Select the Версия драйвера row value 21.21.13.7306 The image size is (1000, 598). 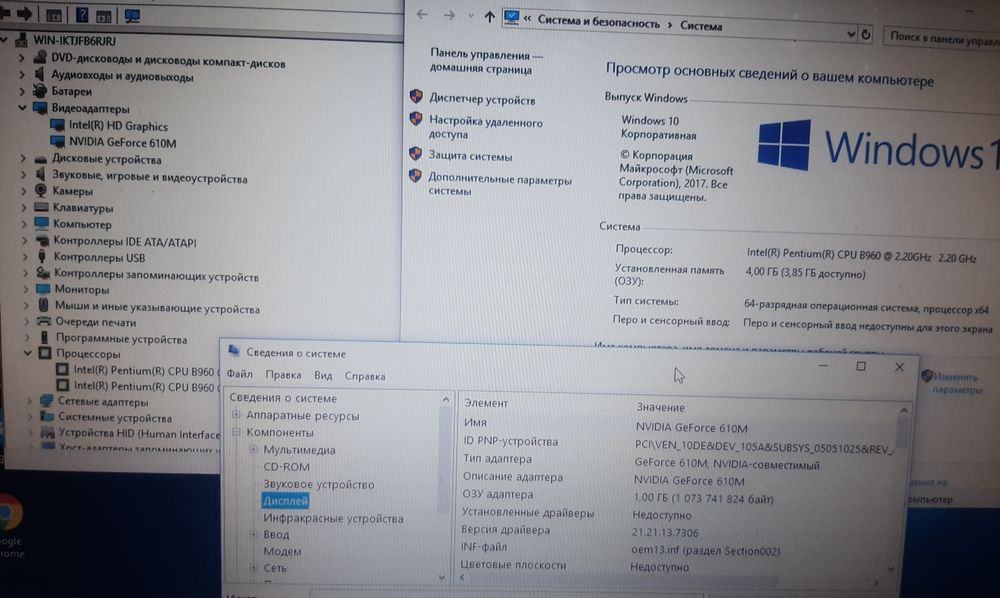click(665, 532)
